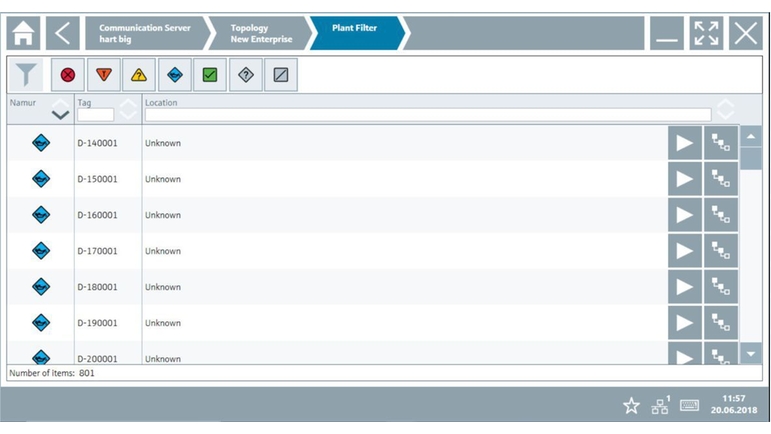The width and height of the screenshot is (771, 434).
Task: Click Namur status icon of D-190001
Action: (41, 323)
